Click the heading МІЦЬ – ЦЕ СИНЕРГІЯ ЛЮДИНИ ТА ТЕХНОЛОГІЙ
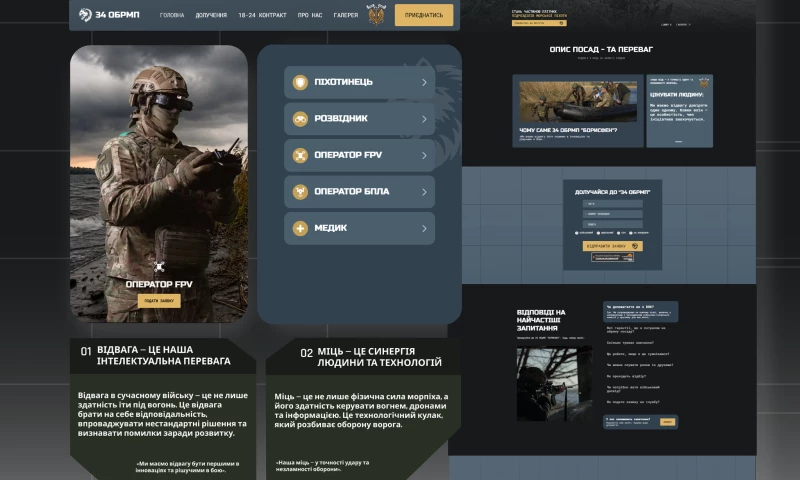This screenshot has height=480, width=800. click(x=380, y=357)
